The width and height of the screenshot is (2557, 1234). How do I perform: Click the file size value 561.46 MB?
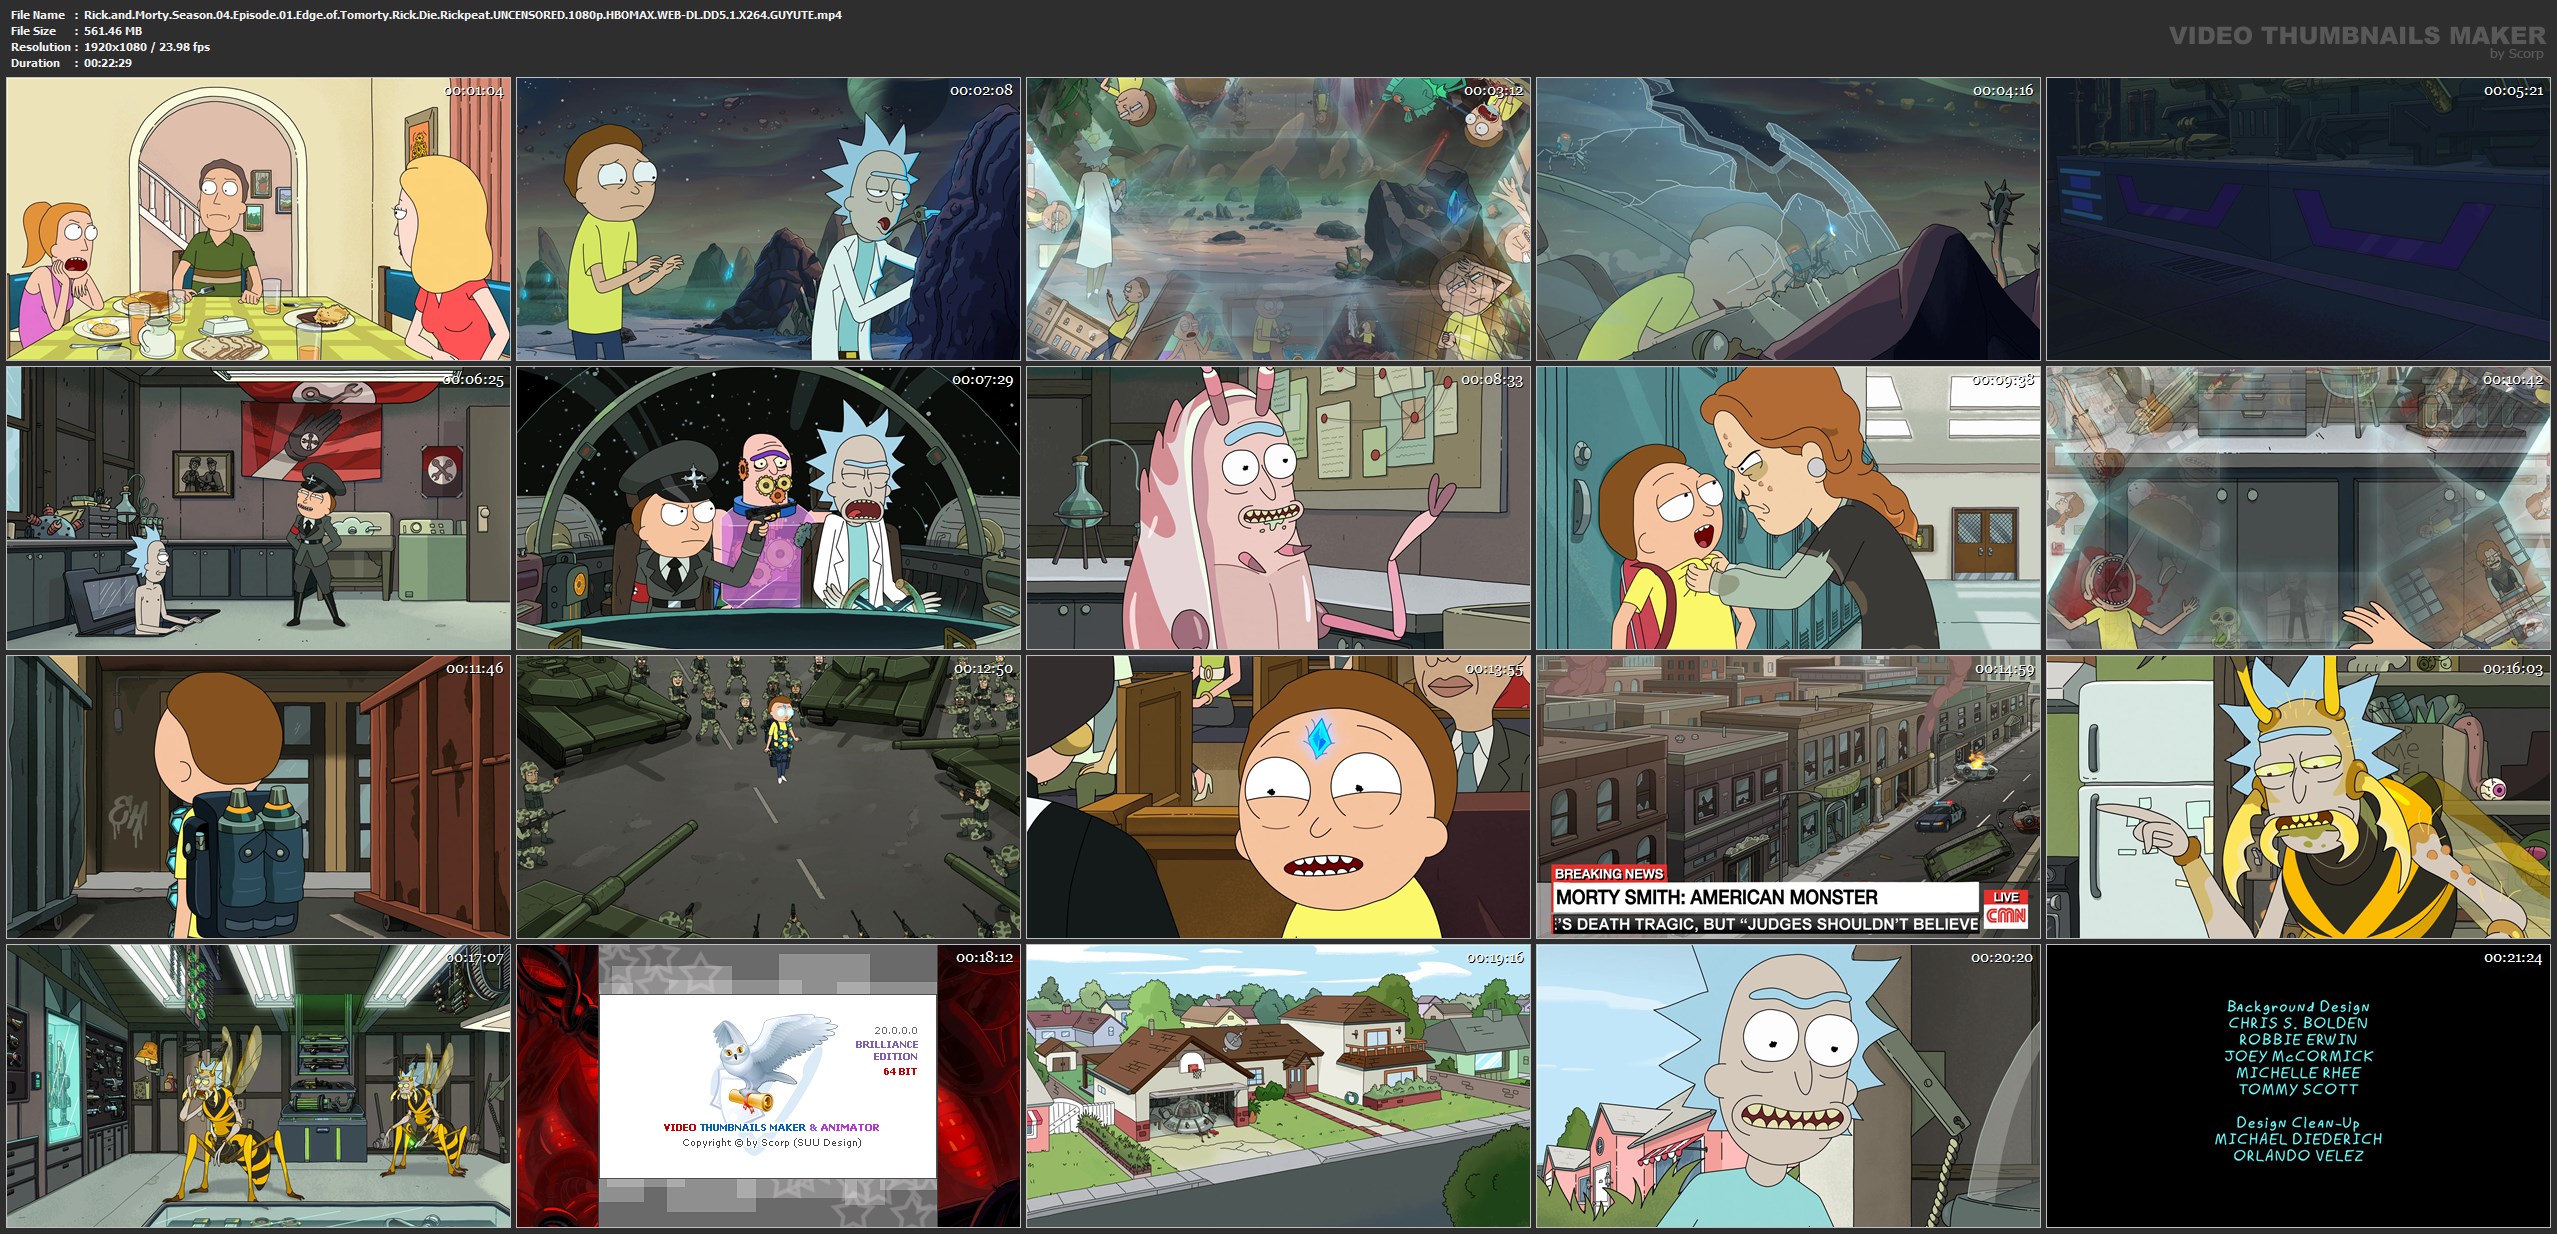point(113,31)
